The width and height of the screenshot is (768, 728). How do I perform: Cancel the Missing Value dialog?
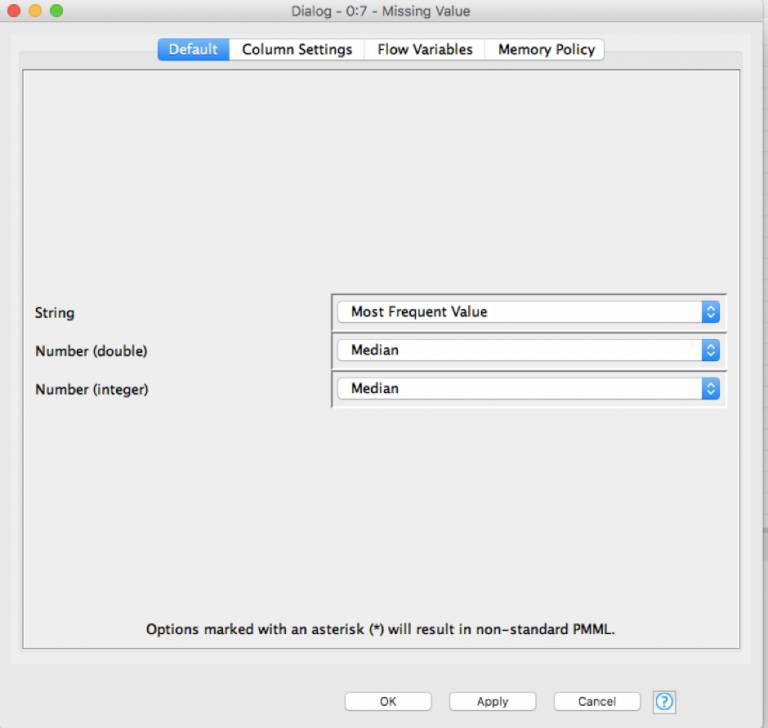point(597,701)
